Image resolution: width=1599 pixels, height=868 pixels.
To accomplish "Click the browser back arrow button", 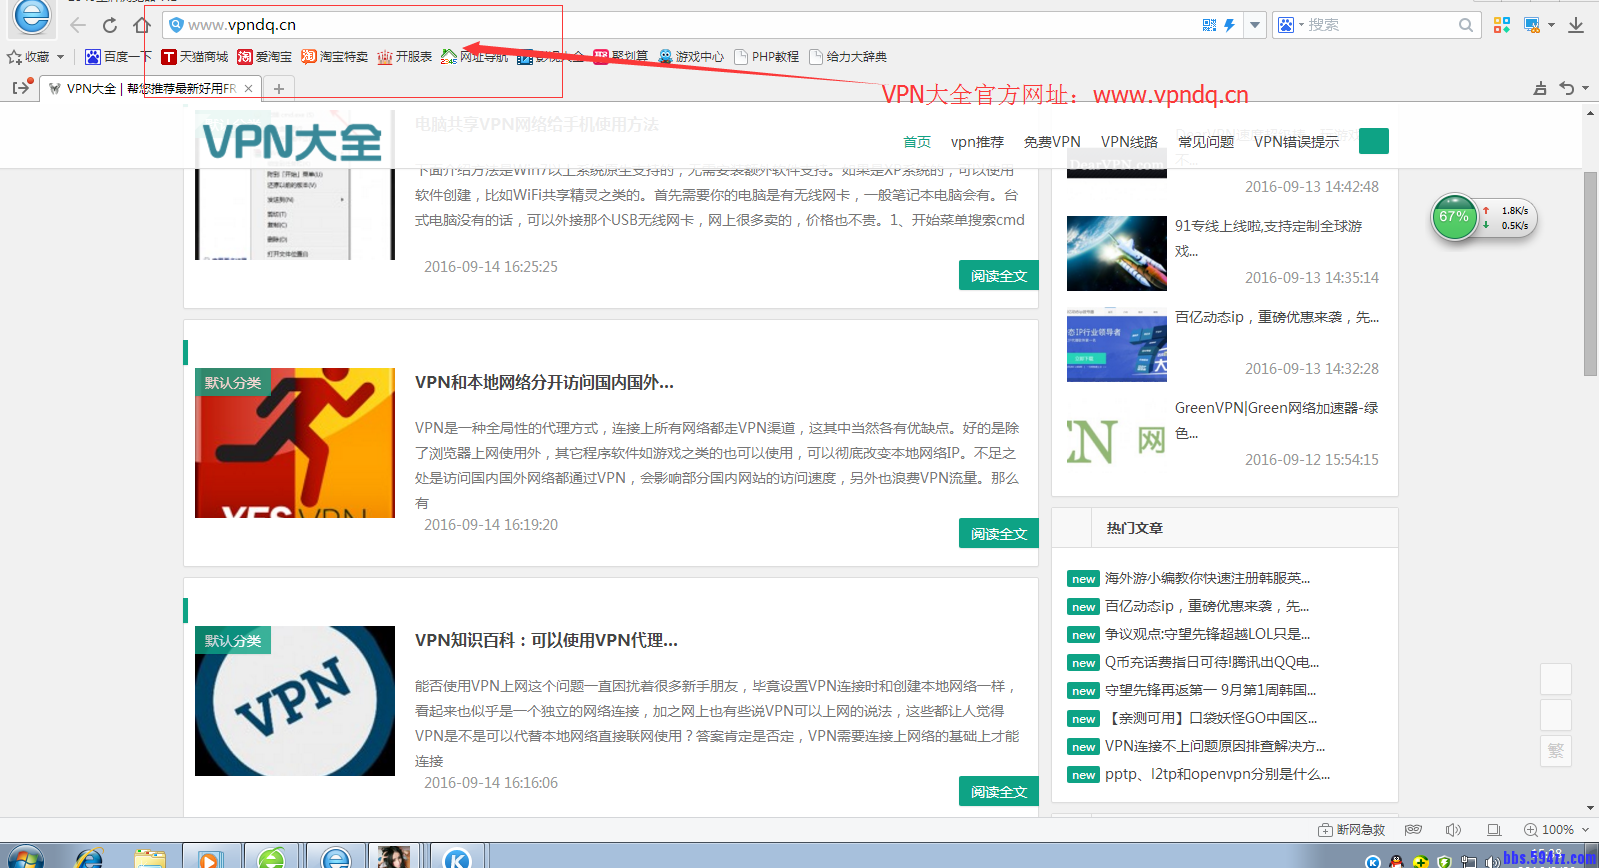I will point(78,25).
